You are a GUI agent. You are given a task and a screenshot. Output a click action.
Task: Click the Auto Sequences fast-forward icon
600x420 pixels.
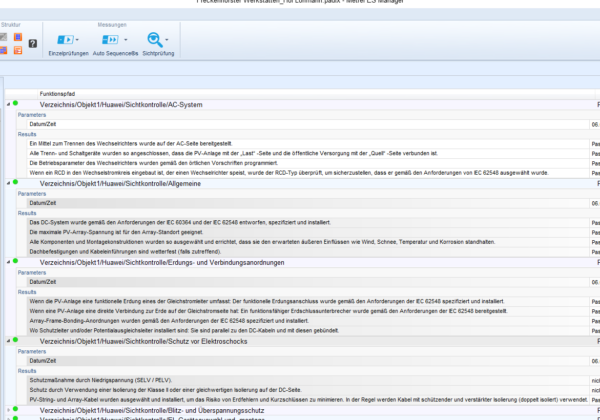pos(110,40)
